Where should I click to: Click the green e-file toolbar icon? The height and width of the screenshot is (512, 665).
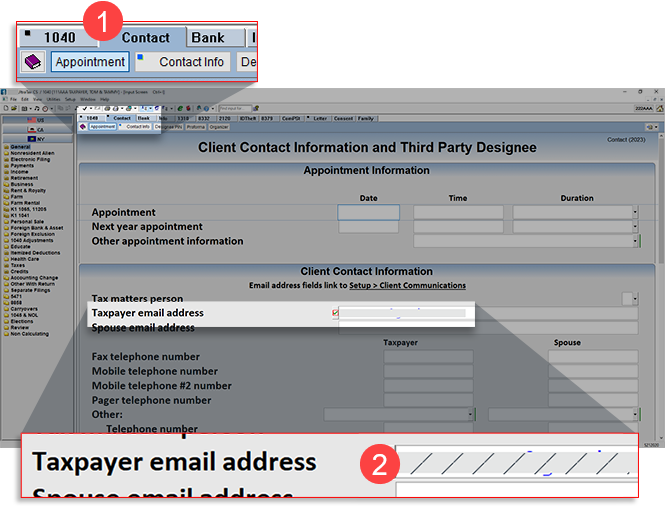coord(180,108)
